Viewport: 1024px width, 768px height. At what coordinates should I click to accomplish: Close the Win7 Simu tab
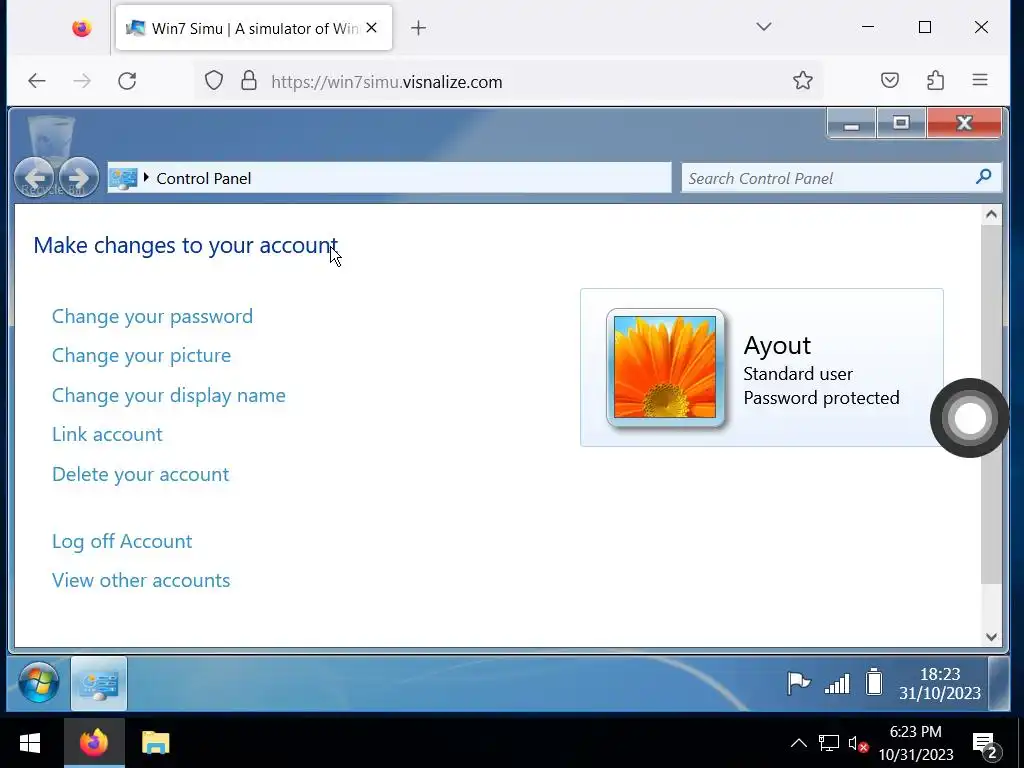372,28
